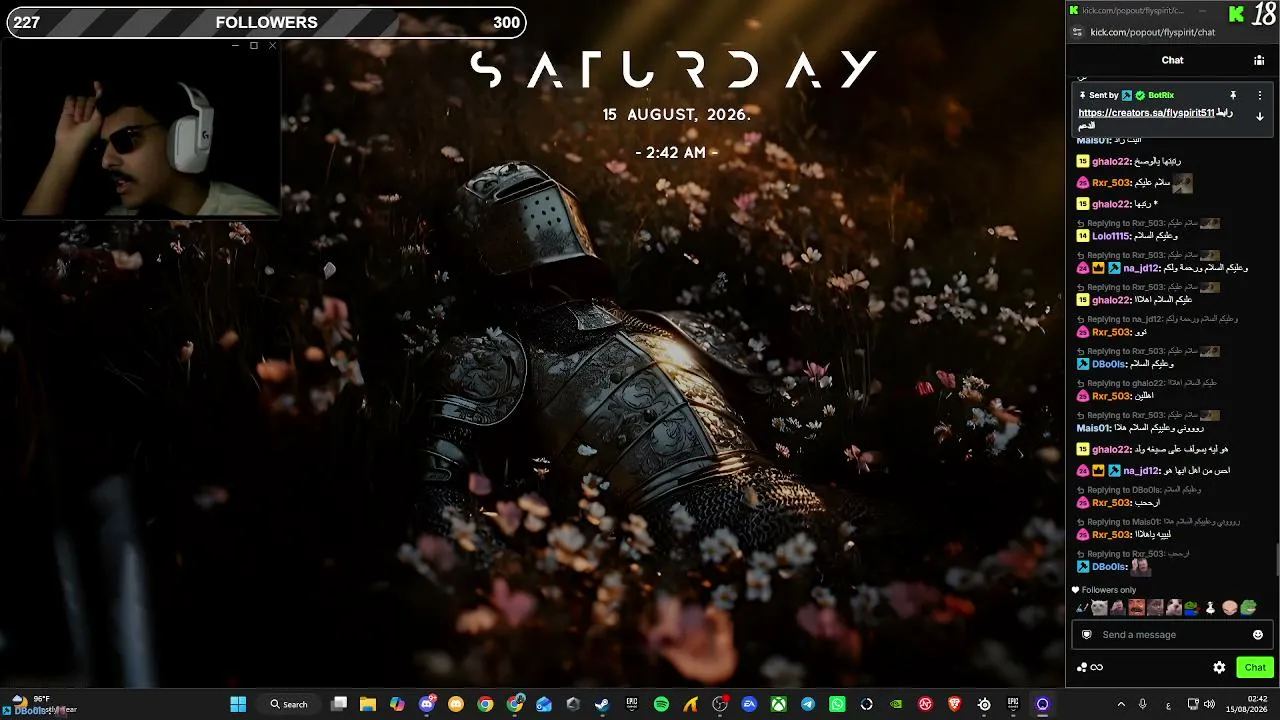
Task: Open site information icon in address bar
Action: 1077,32
